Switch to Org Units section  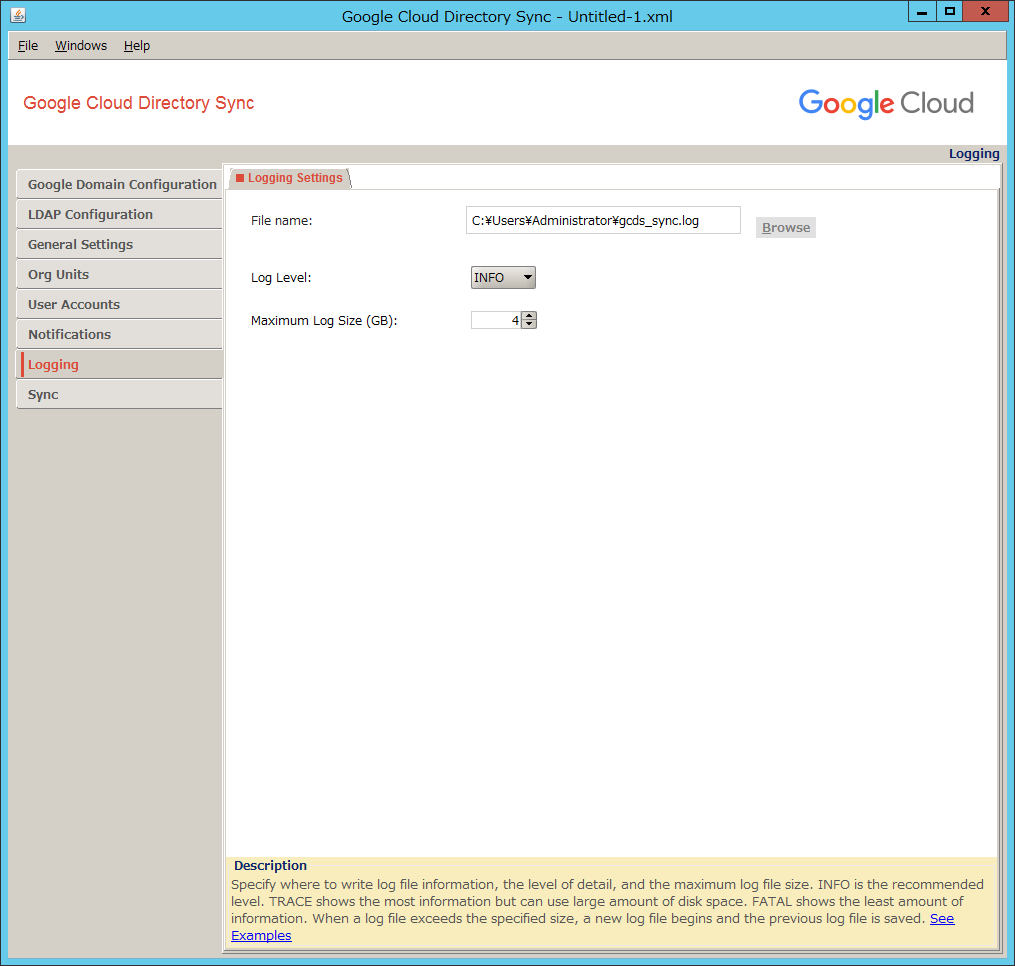pos(120,275)
